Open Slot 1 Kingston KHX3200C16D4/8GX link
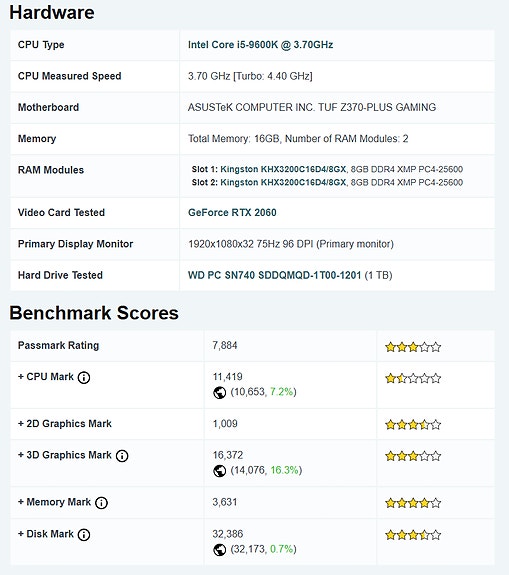 (283, 169)
